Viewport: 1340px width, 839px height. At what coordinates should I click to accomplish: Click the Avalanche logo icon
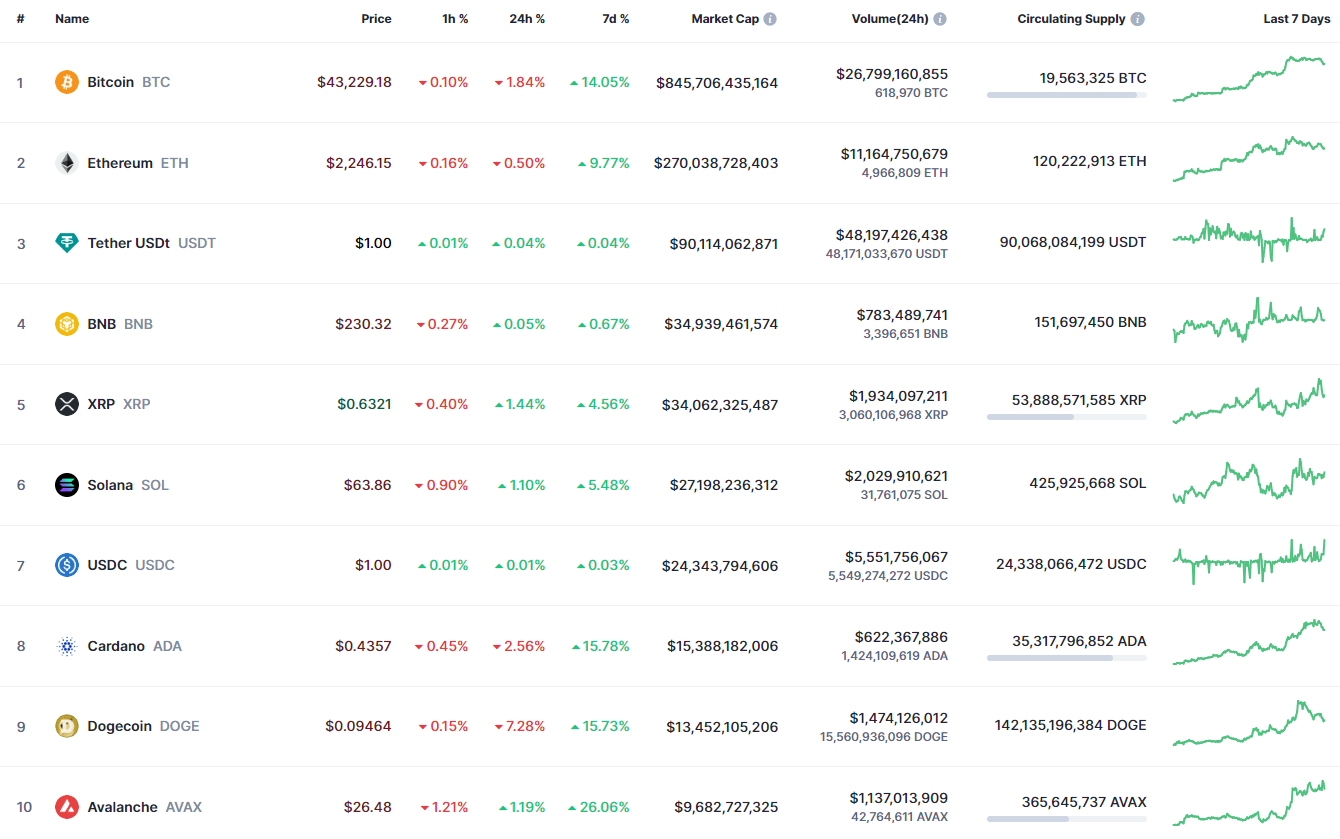coord(67,807)
